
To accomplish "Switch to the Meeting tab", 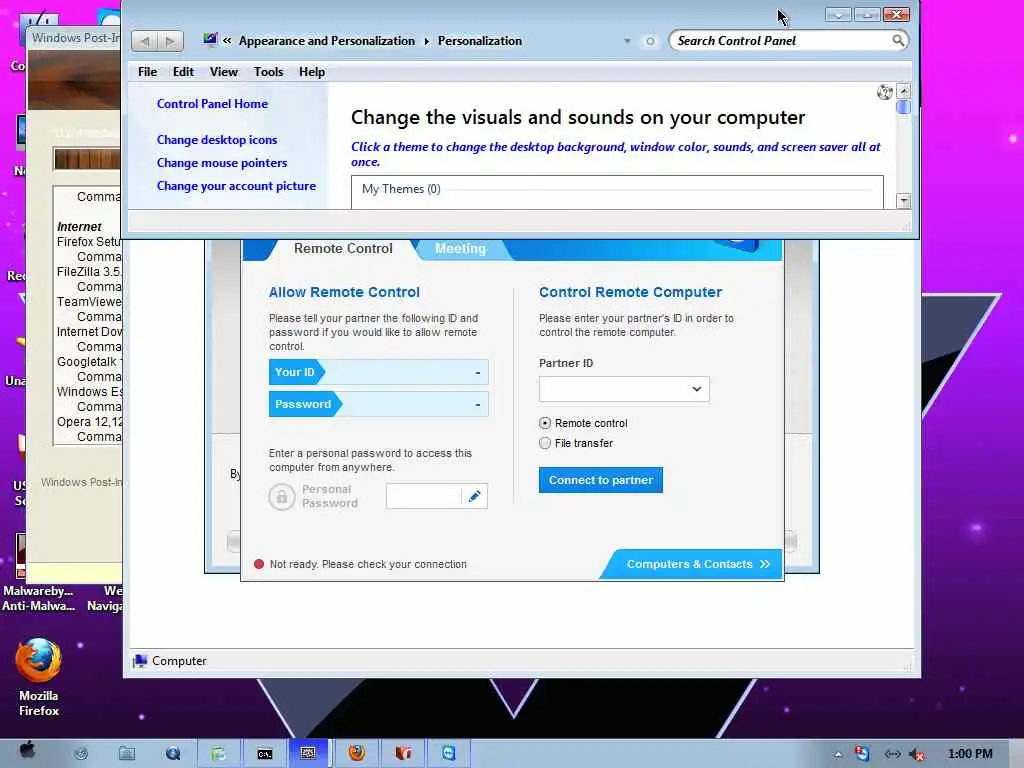I will pos(460,249).
